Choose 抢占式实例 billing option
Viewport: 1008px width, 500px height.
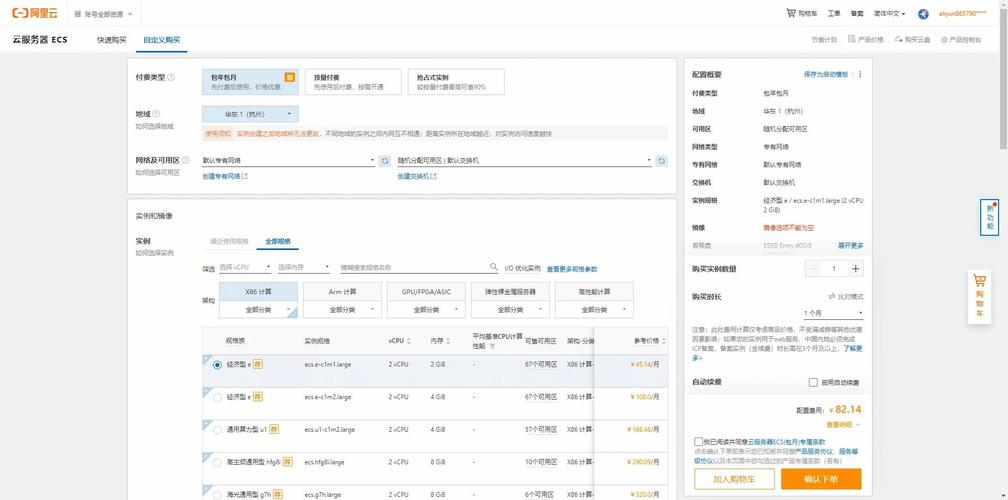456,82
